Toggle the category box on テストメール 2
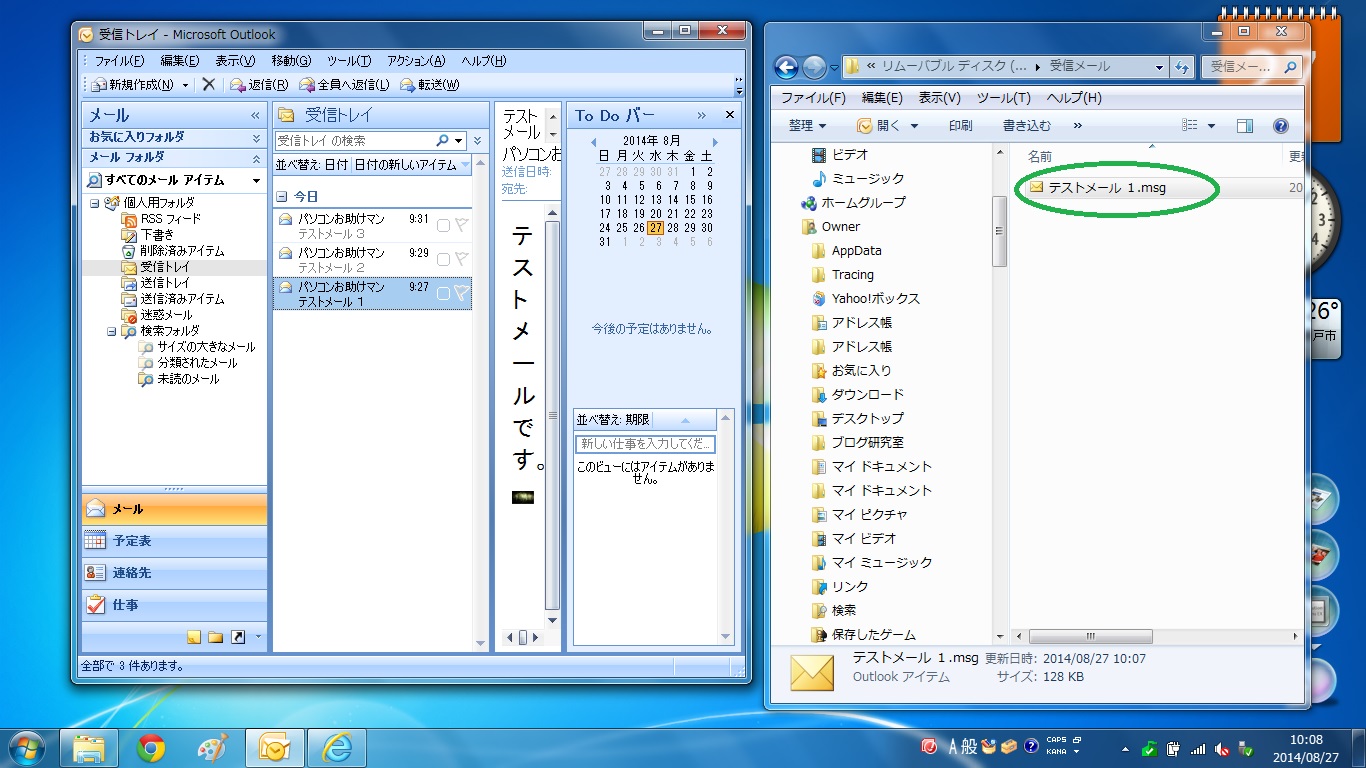1366x768 pixels. 443,260
